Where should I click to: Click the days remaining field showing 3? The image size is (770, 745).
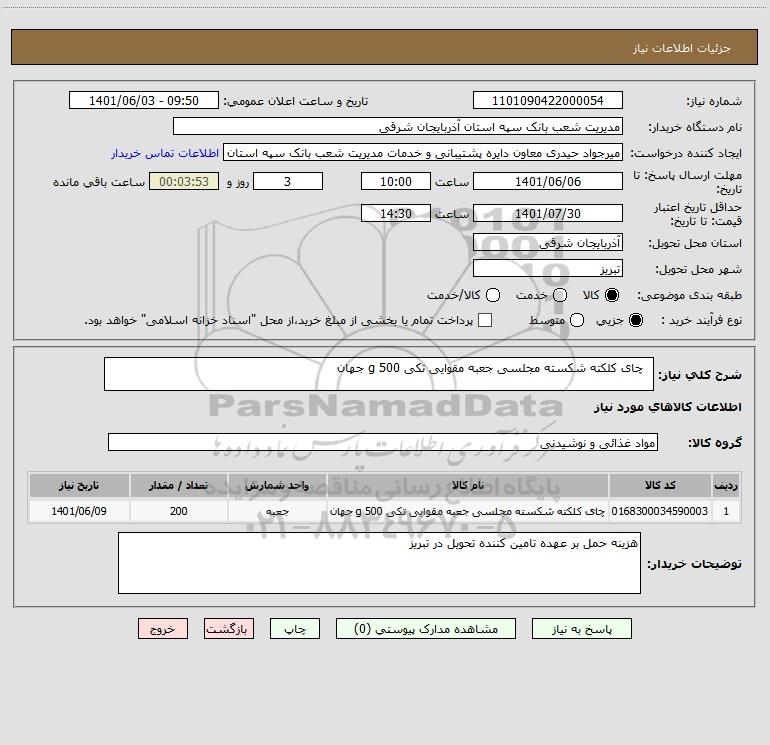coord(288,181)
